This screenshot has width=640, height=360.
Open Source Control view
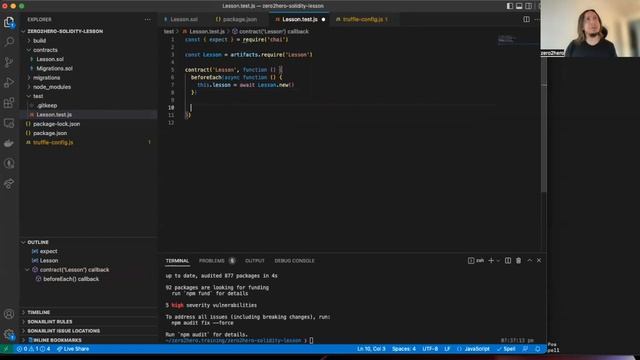(9, 62)
